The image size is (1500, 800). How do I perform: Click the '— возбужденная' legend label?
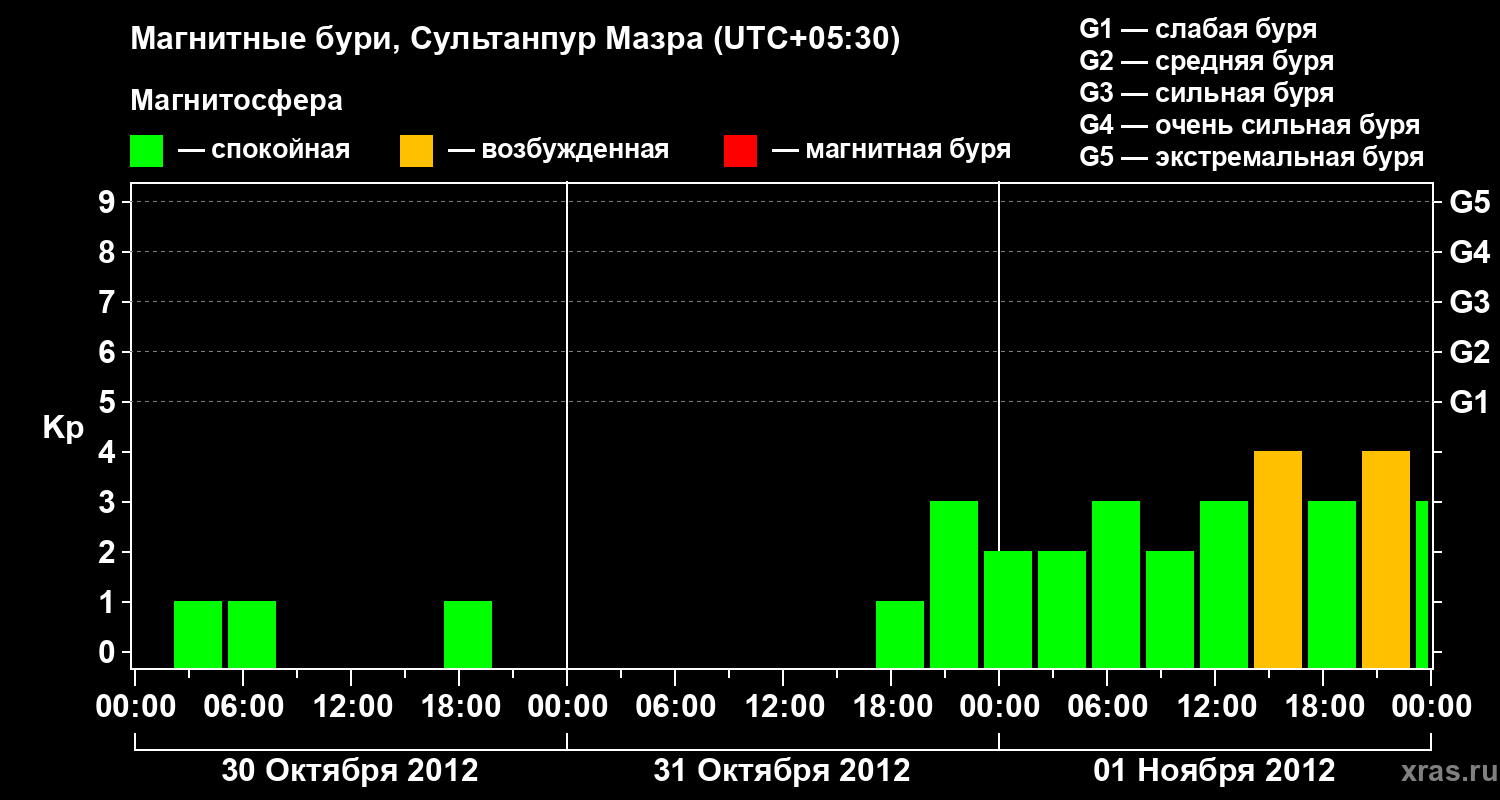click(x=558, y=151)
